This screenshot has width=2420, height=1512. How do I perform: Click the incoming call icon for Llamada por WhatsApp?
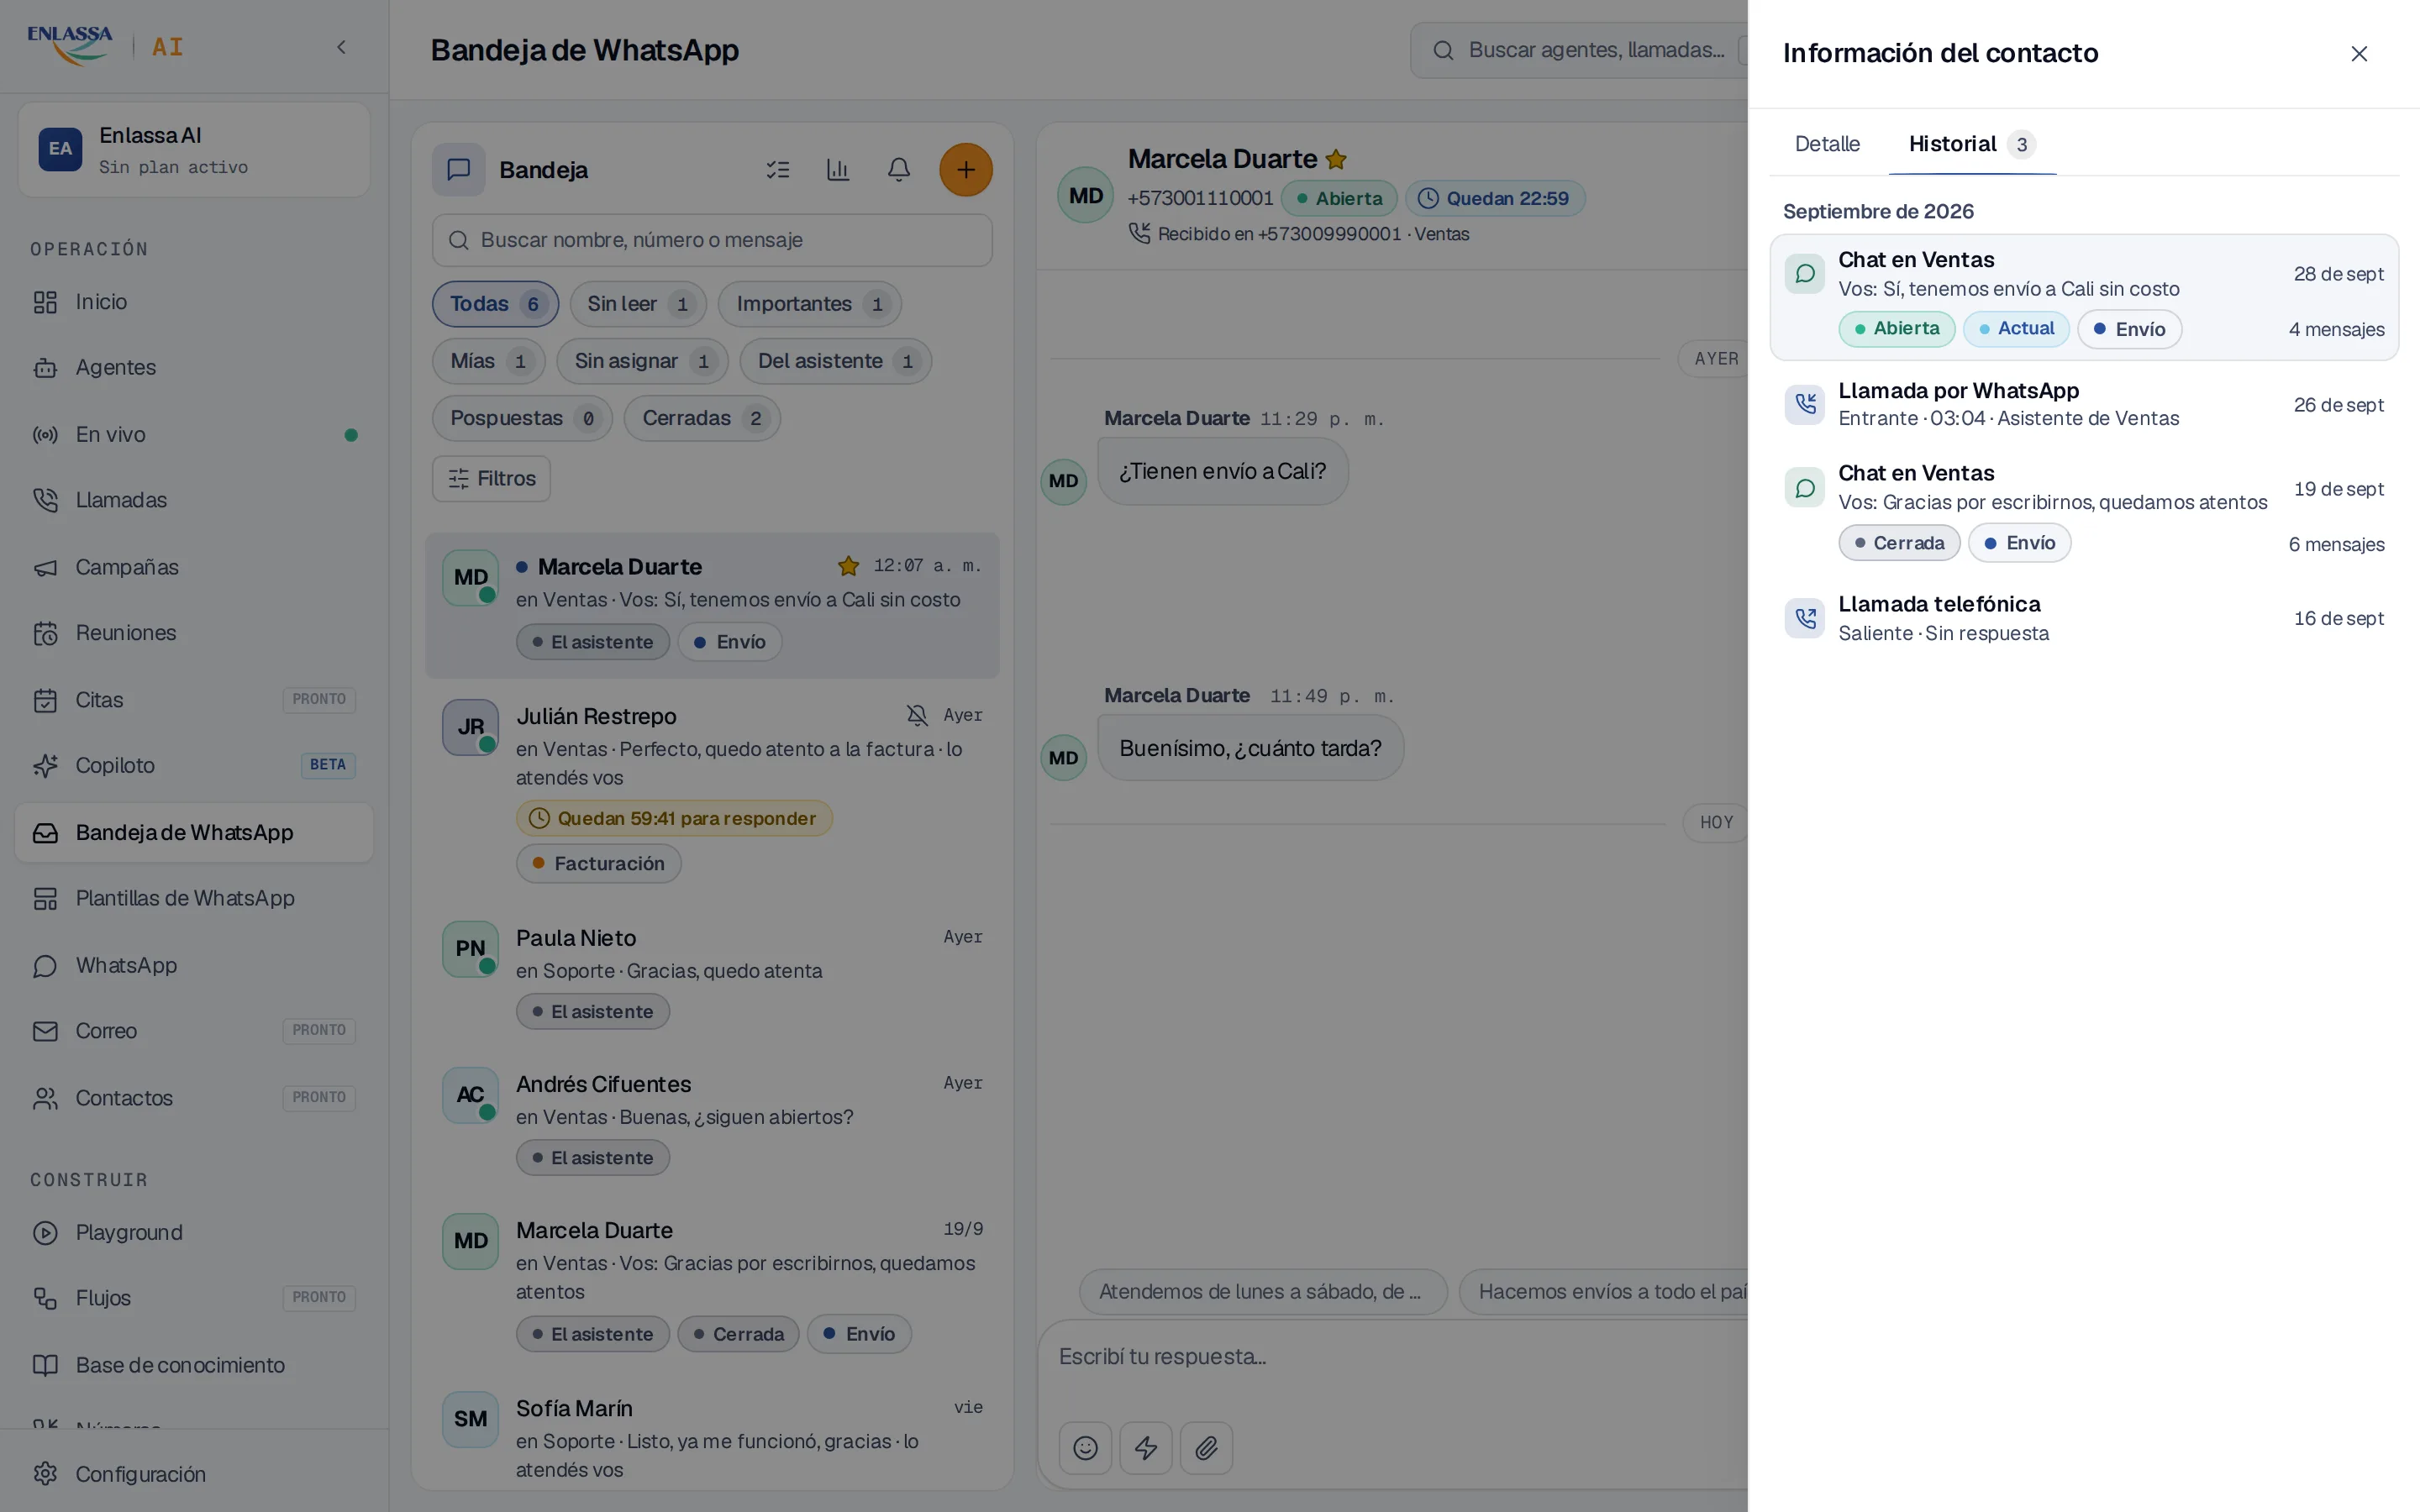coord(1804,404)
